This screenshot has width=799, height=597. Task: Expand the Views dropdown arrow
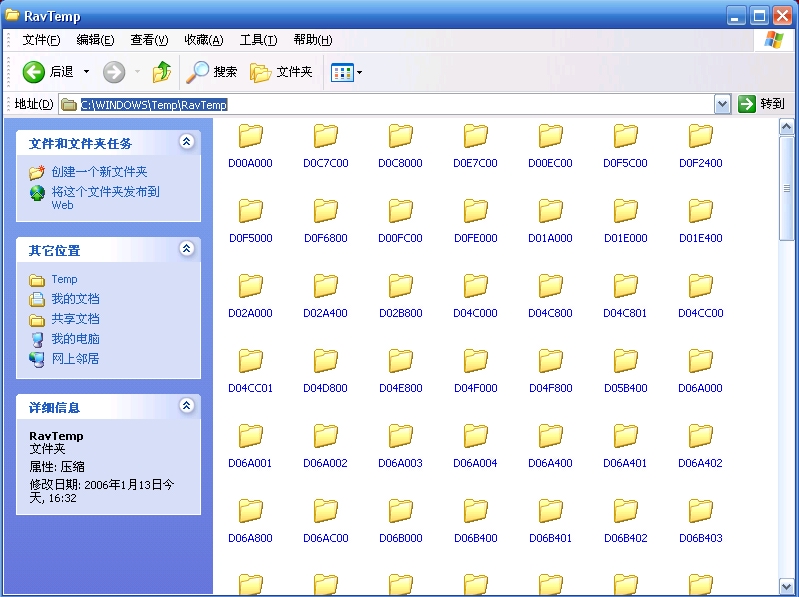point(360,72)
